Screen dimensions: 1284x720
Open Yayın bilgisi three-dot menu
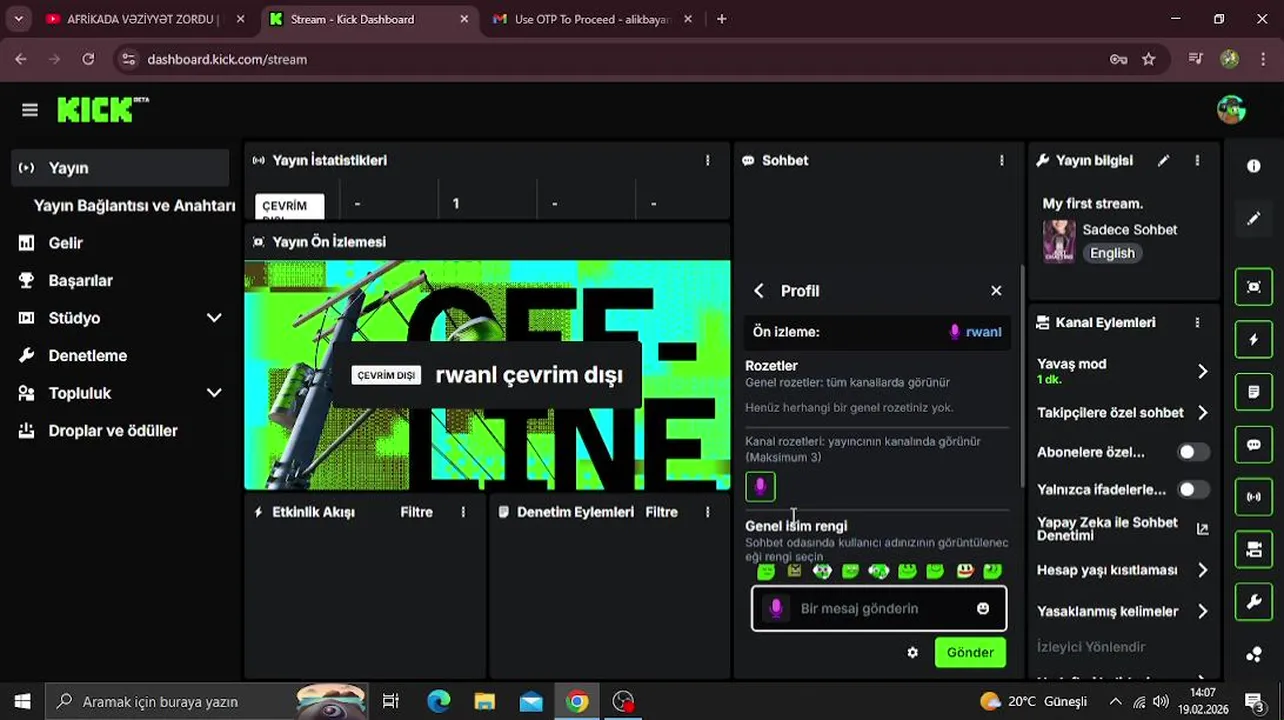tap(1197, 160)
